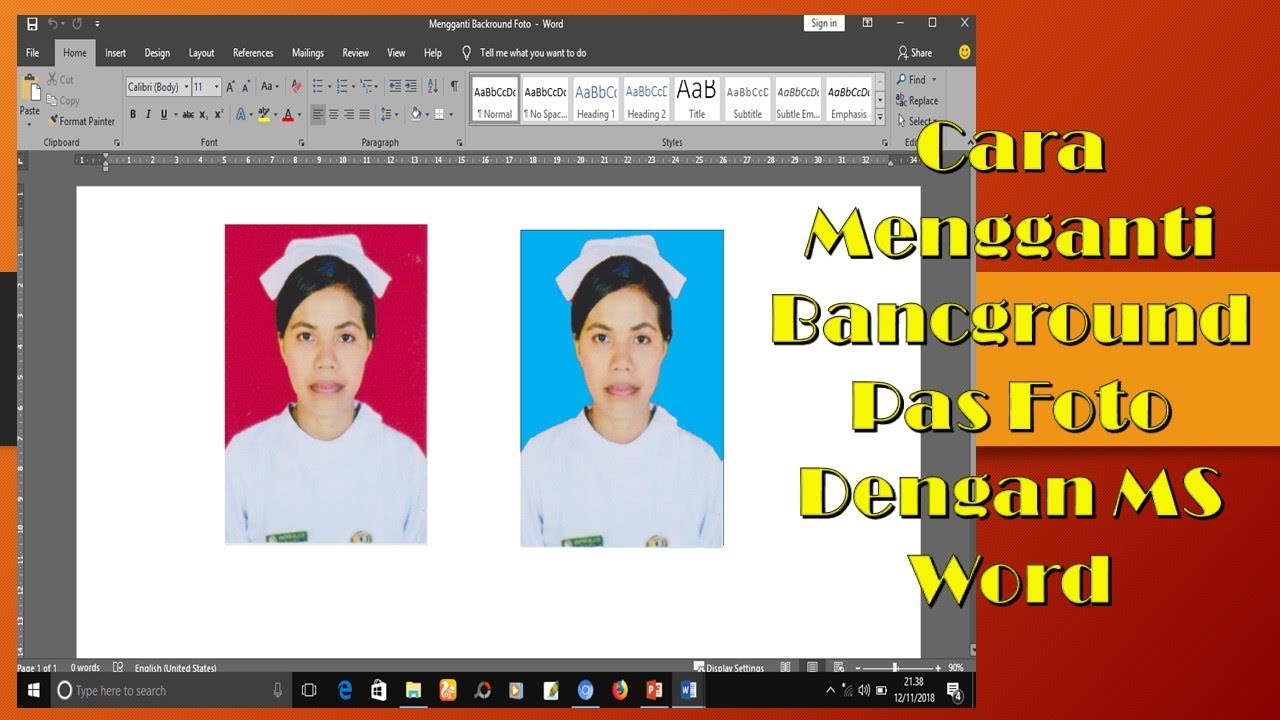1280x720 pixels.
Task: Apply superscript formatting
Action: pyautogui.click(x=218, y=115)
